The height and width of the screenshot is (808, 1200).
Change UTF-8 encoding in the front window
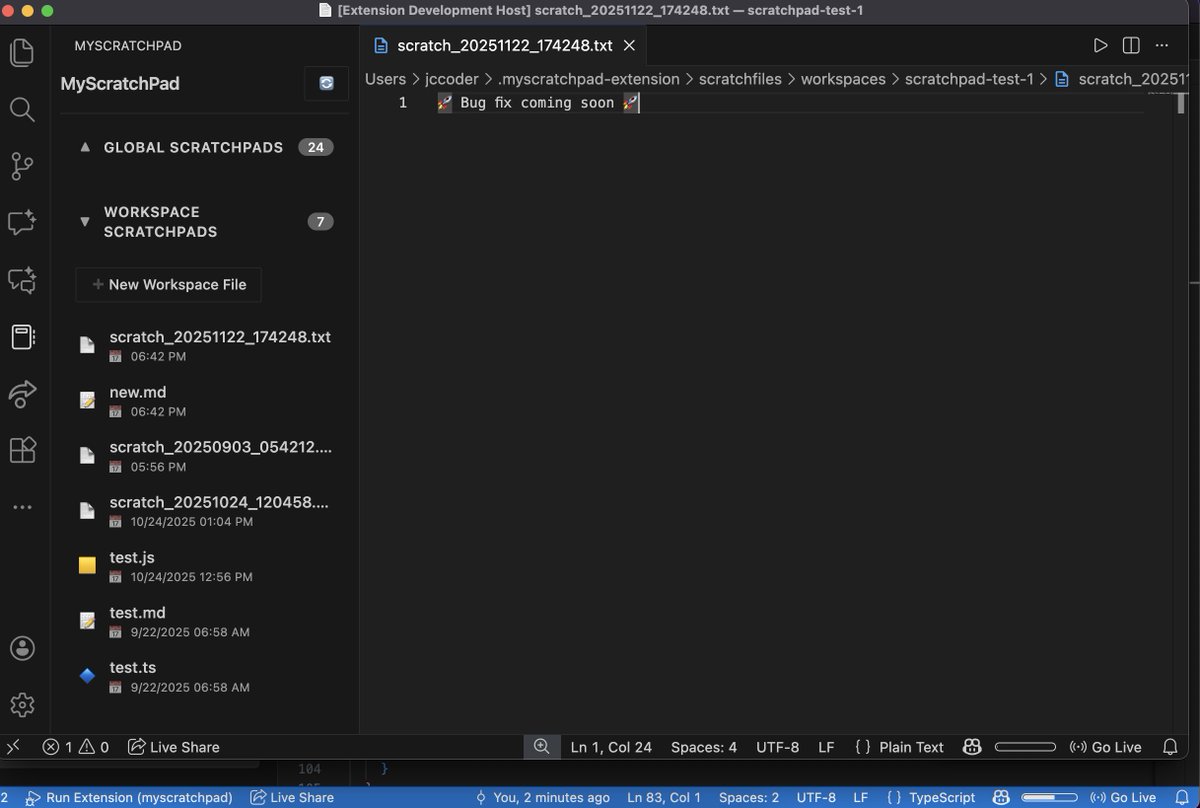(x=778, y=747)
